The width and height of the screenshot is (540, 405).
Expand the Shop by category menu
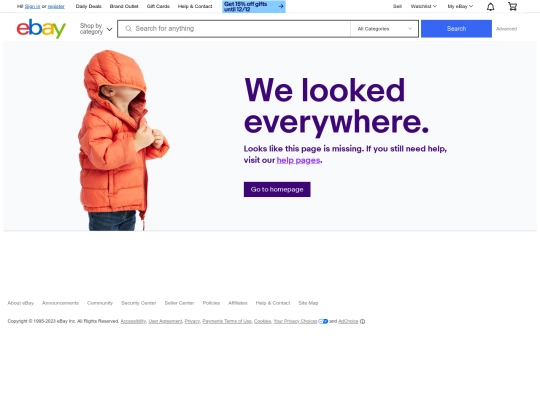(96, 29)
